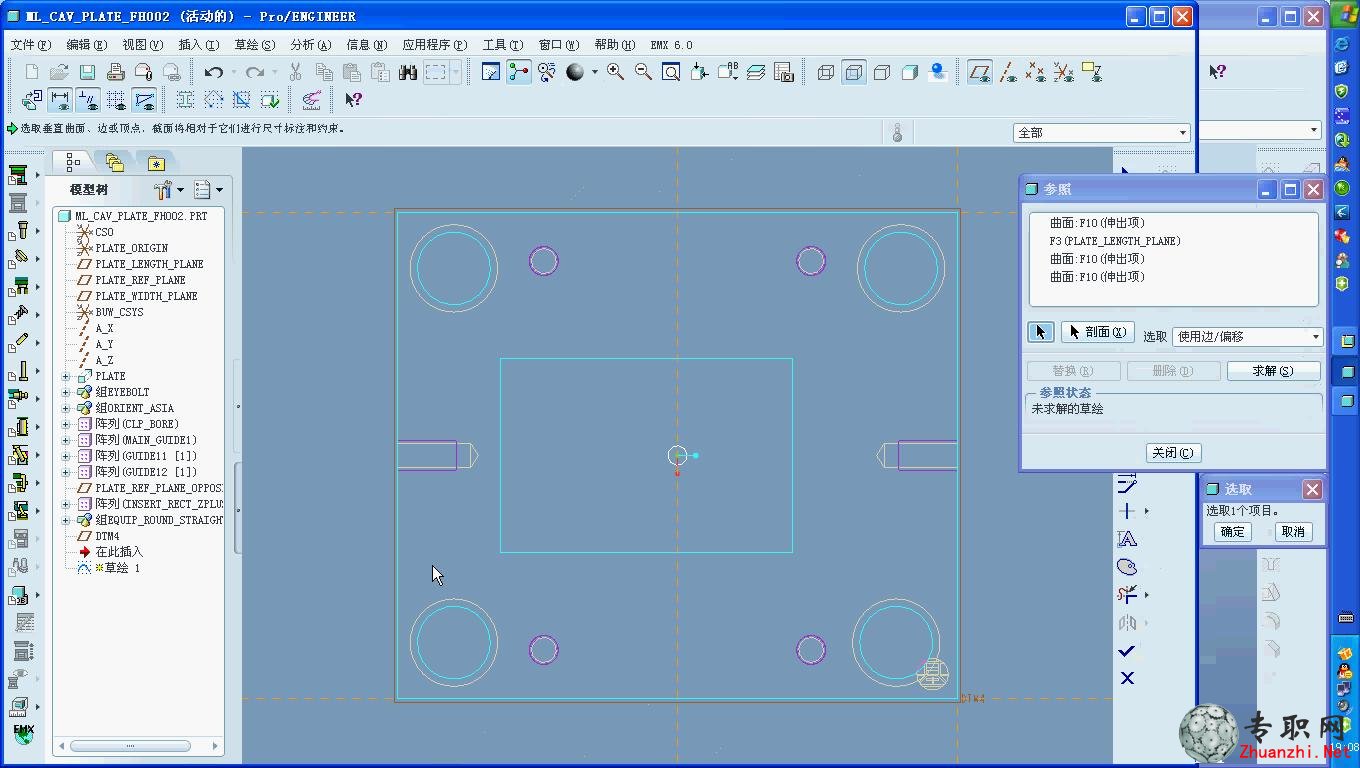Select the No Hidden display icon
This screenshot has height=768, width=1360.
[x=882, y=72]
